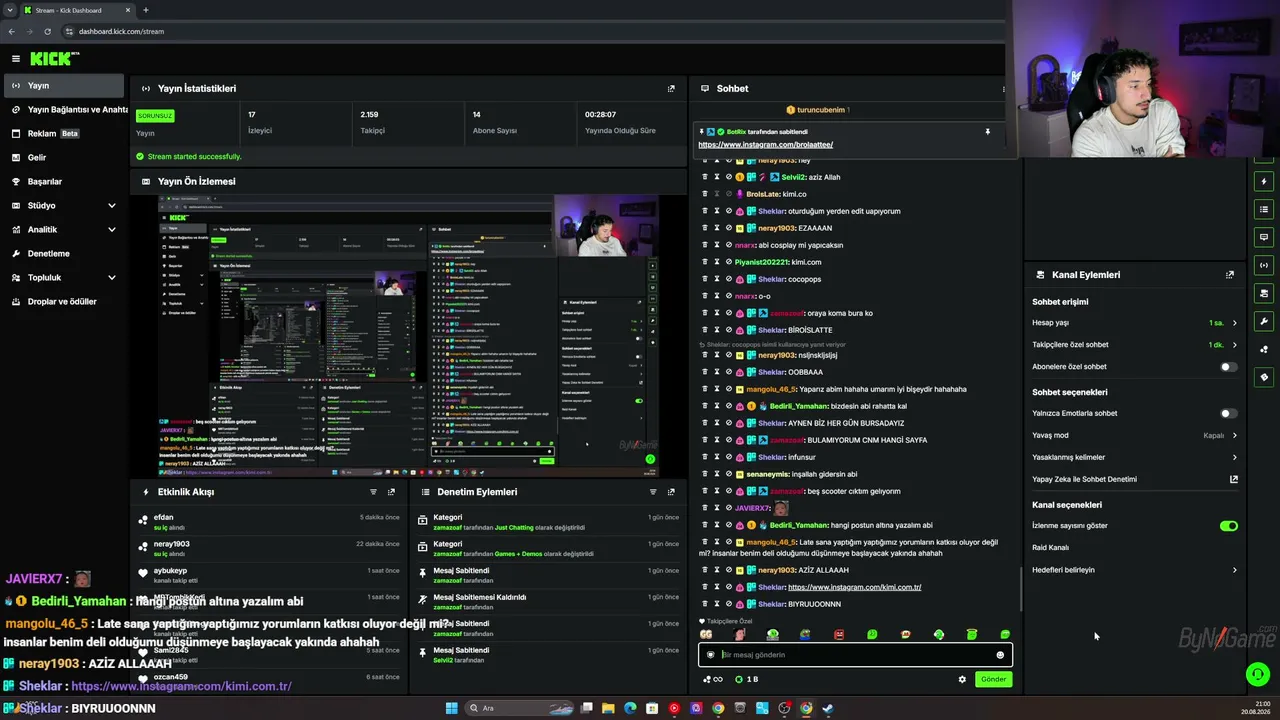
Task: Click the stream preview thumbnail
Action: click(x=408, y=336)
